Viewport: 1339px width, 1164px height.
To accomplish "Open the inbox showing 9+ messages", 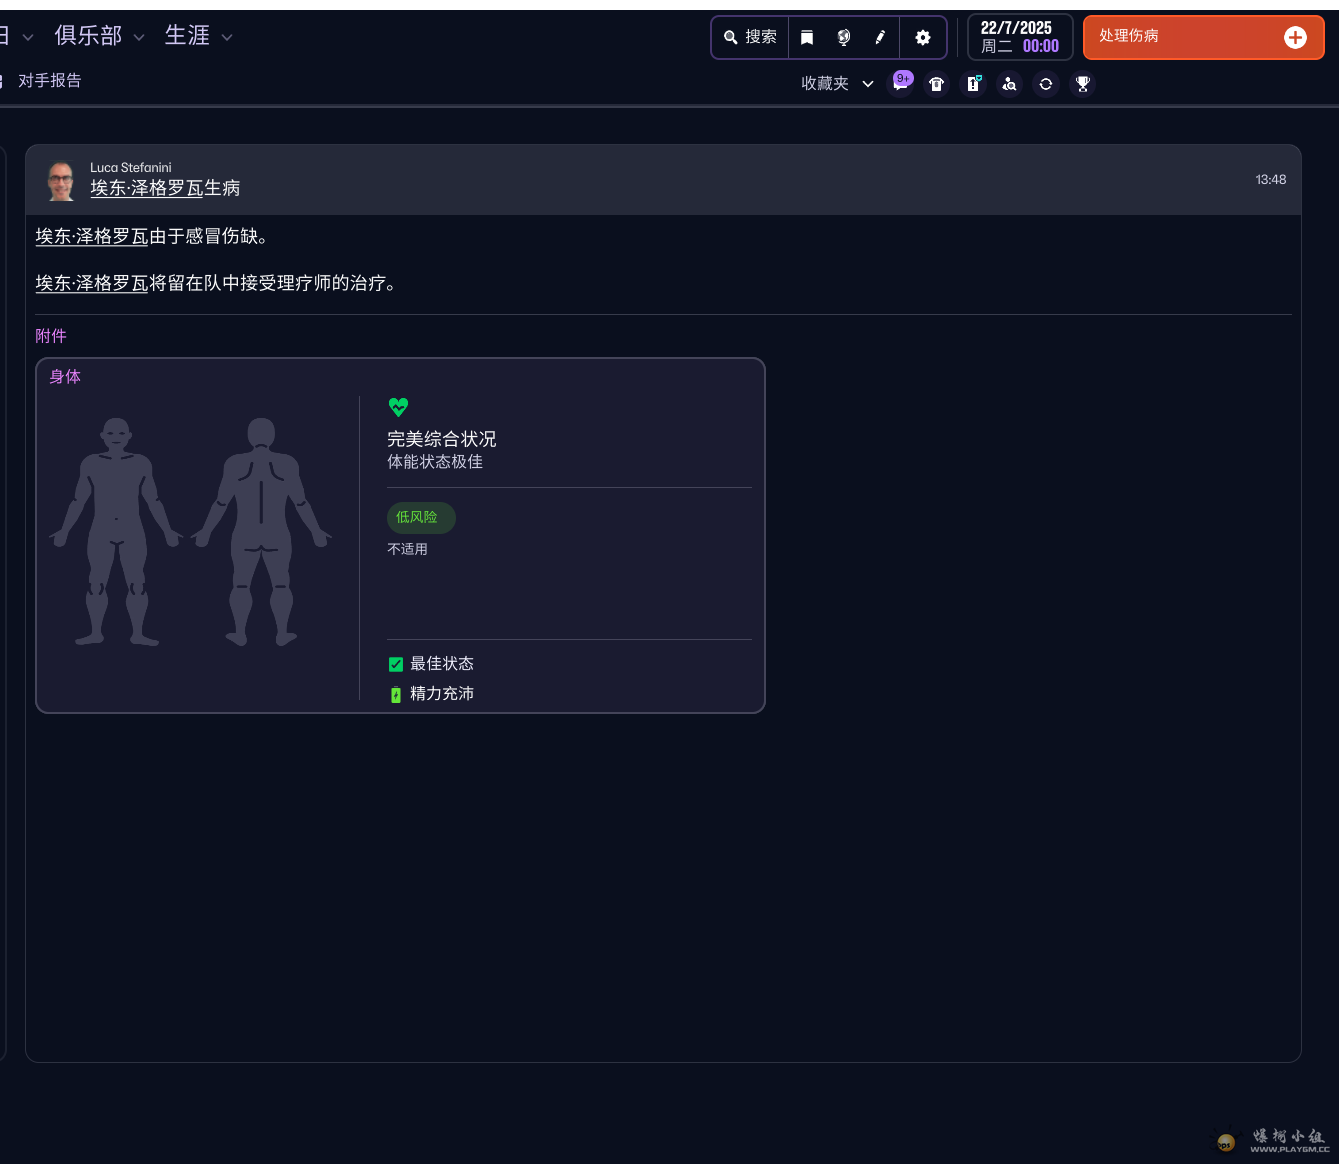I will click(x=901, y=83).
